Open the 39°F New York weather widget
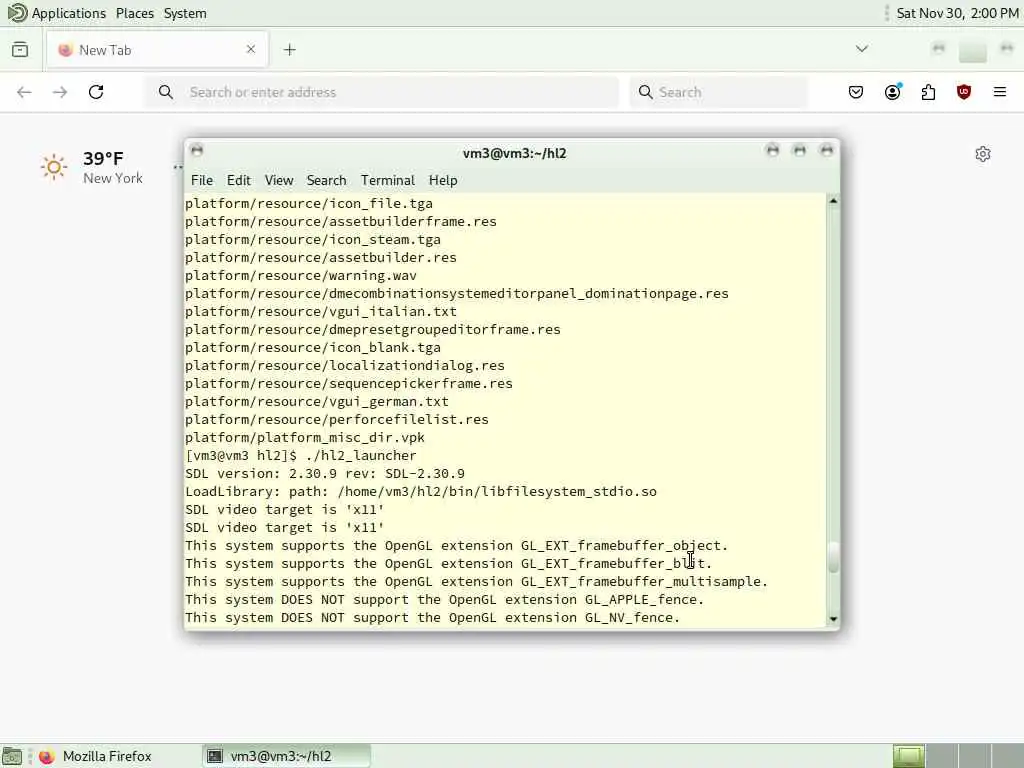This screenshot has width=1024, height=768. pyautogui.click(x=92, y=167)
